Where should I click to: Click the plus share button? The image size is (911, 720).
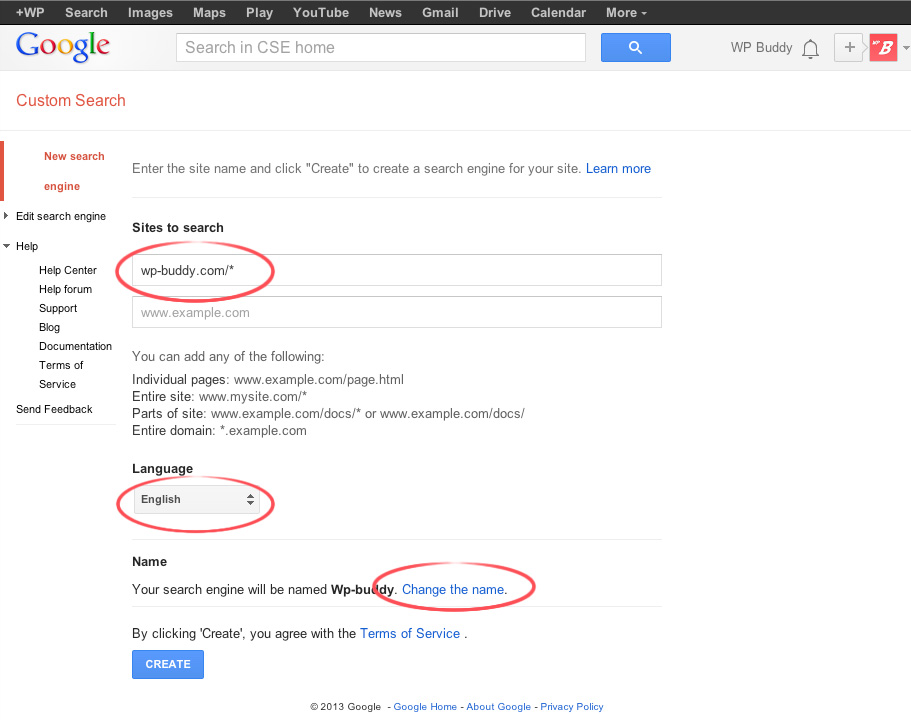(x=849, y=47)
